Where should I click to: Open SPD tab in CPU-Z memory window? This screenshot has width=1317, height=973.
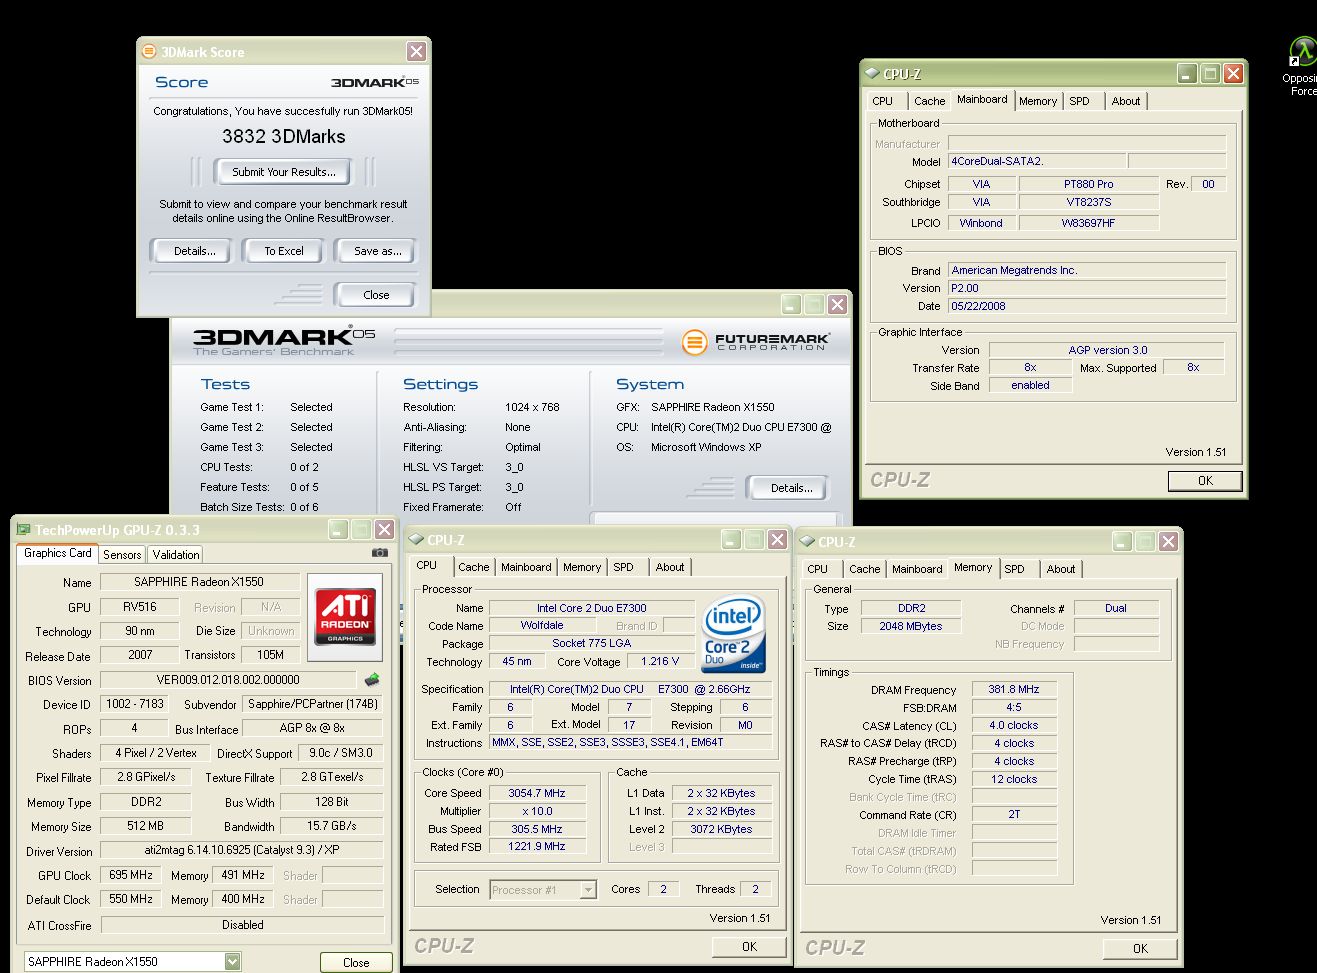point(1015,569)
